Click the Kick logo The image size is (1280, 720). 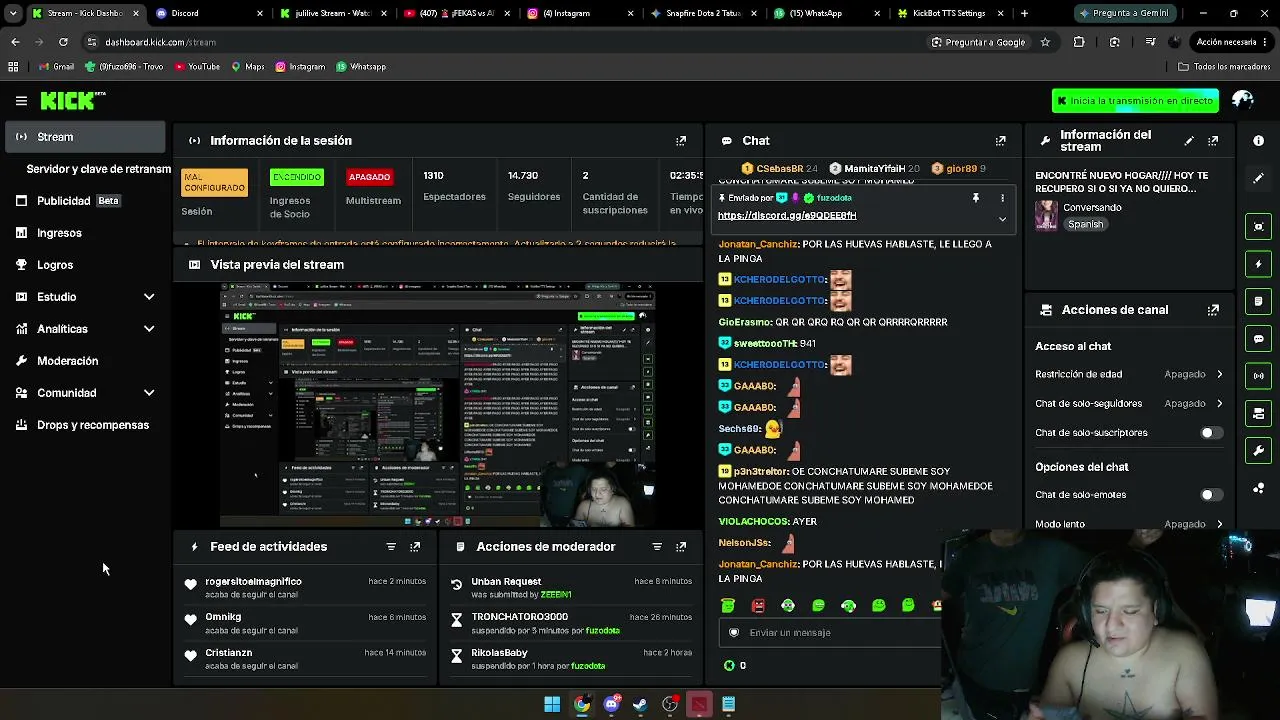[x=72, y=100]
